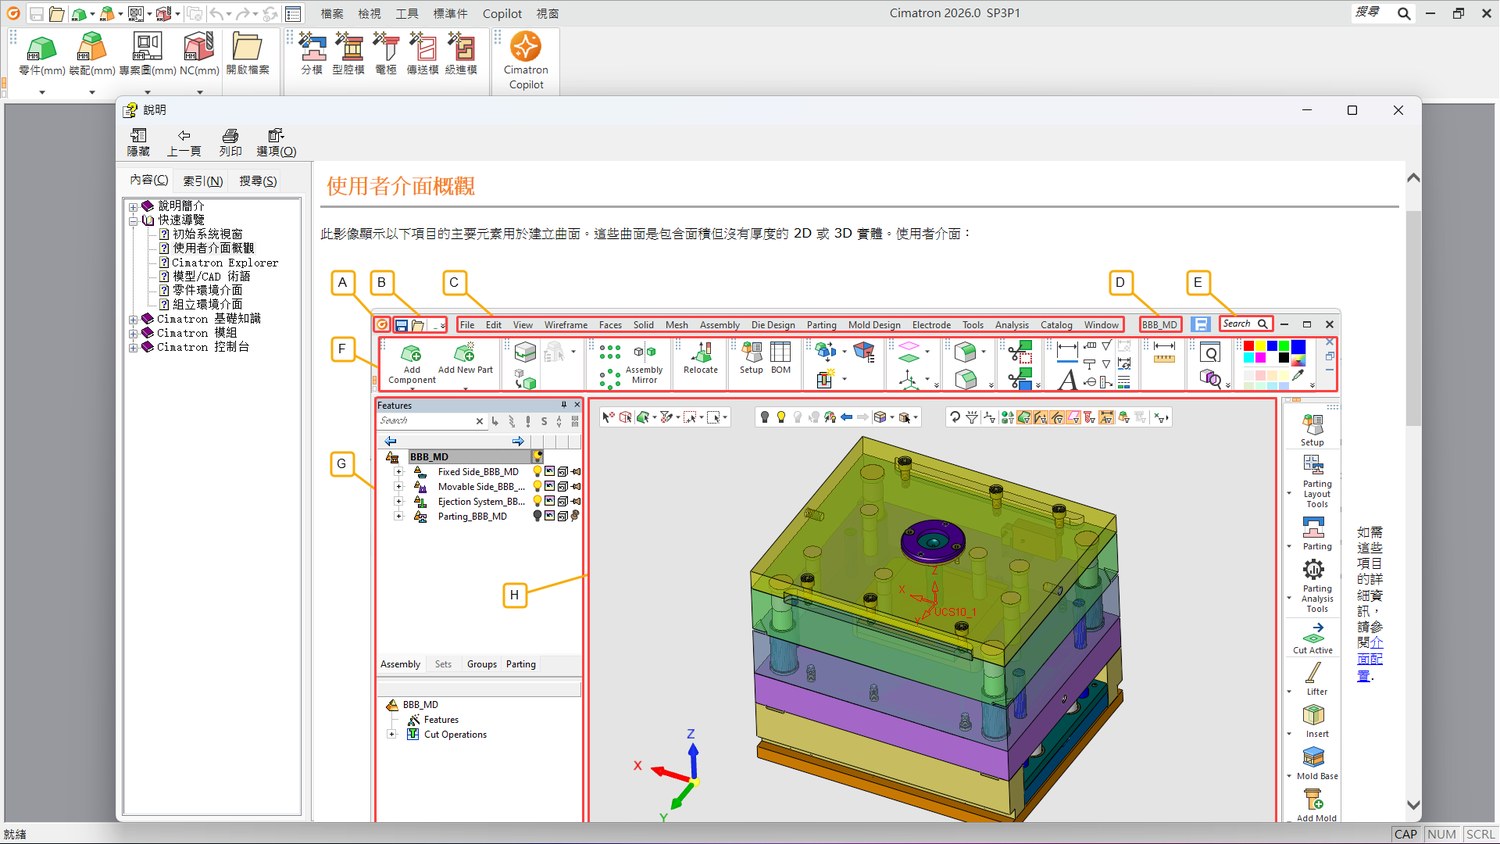Open the 檔案 menu
The image size is (1500, 844).
[x=332, y=14]
